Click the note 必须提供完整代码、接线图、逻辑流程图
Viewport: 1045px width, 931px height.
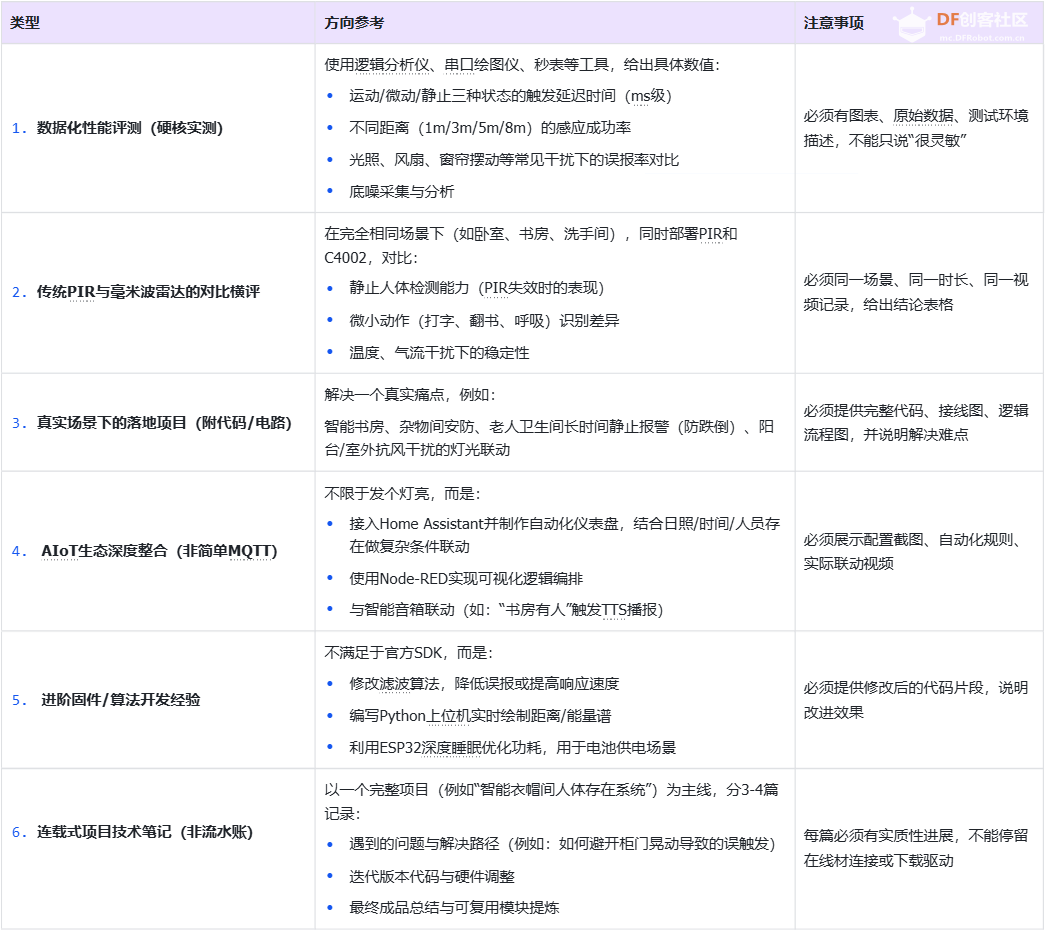(x=916, y=423)
